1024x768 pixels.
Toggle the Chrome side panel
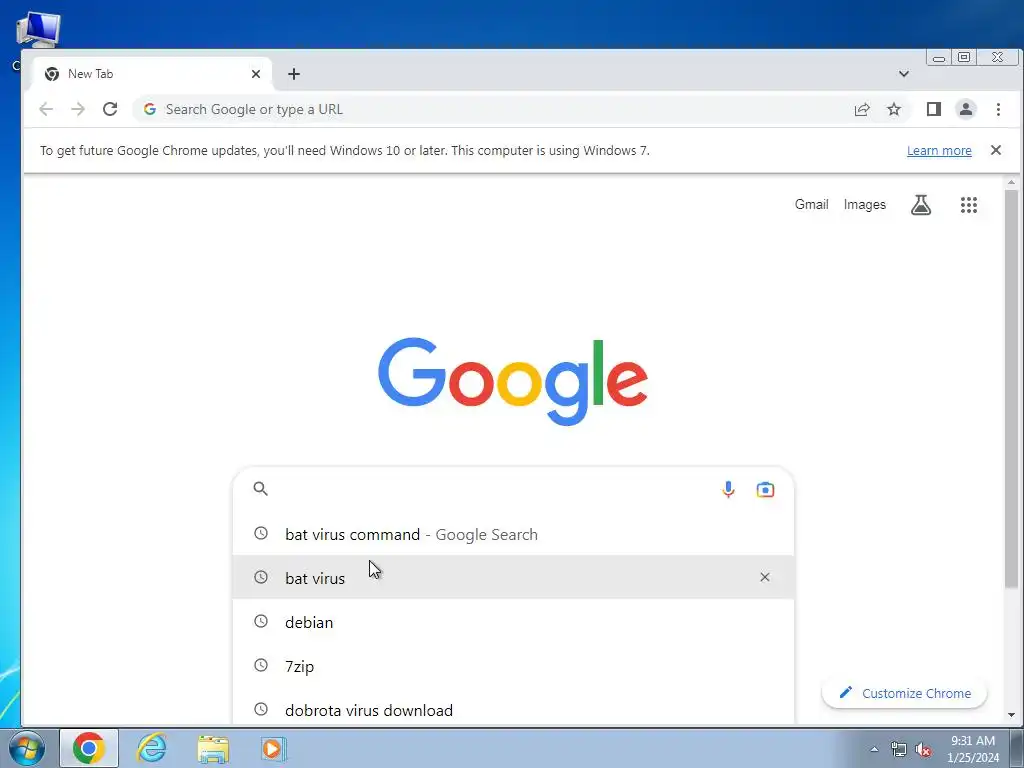[x=934, y=109]
